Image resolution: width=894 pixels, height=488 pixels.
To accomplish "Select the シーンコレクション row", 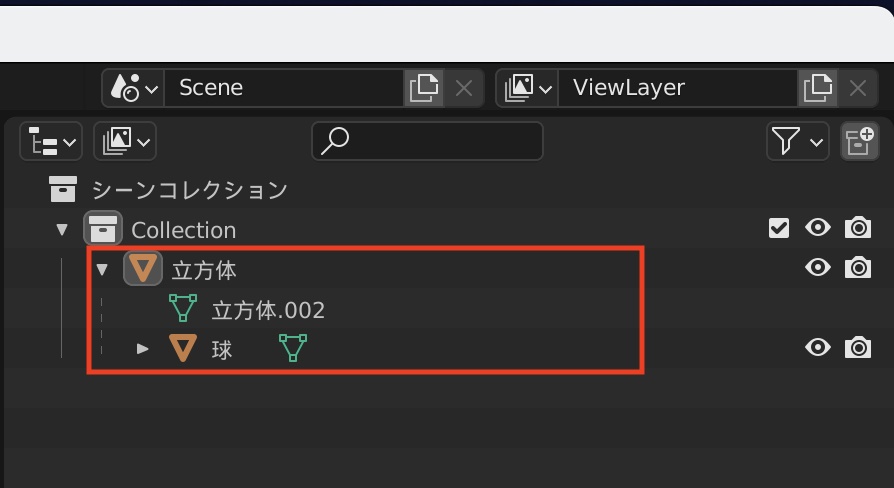I will [189, 189].
